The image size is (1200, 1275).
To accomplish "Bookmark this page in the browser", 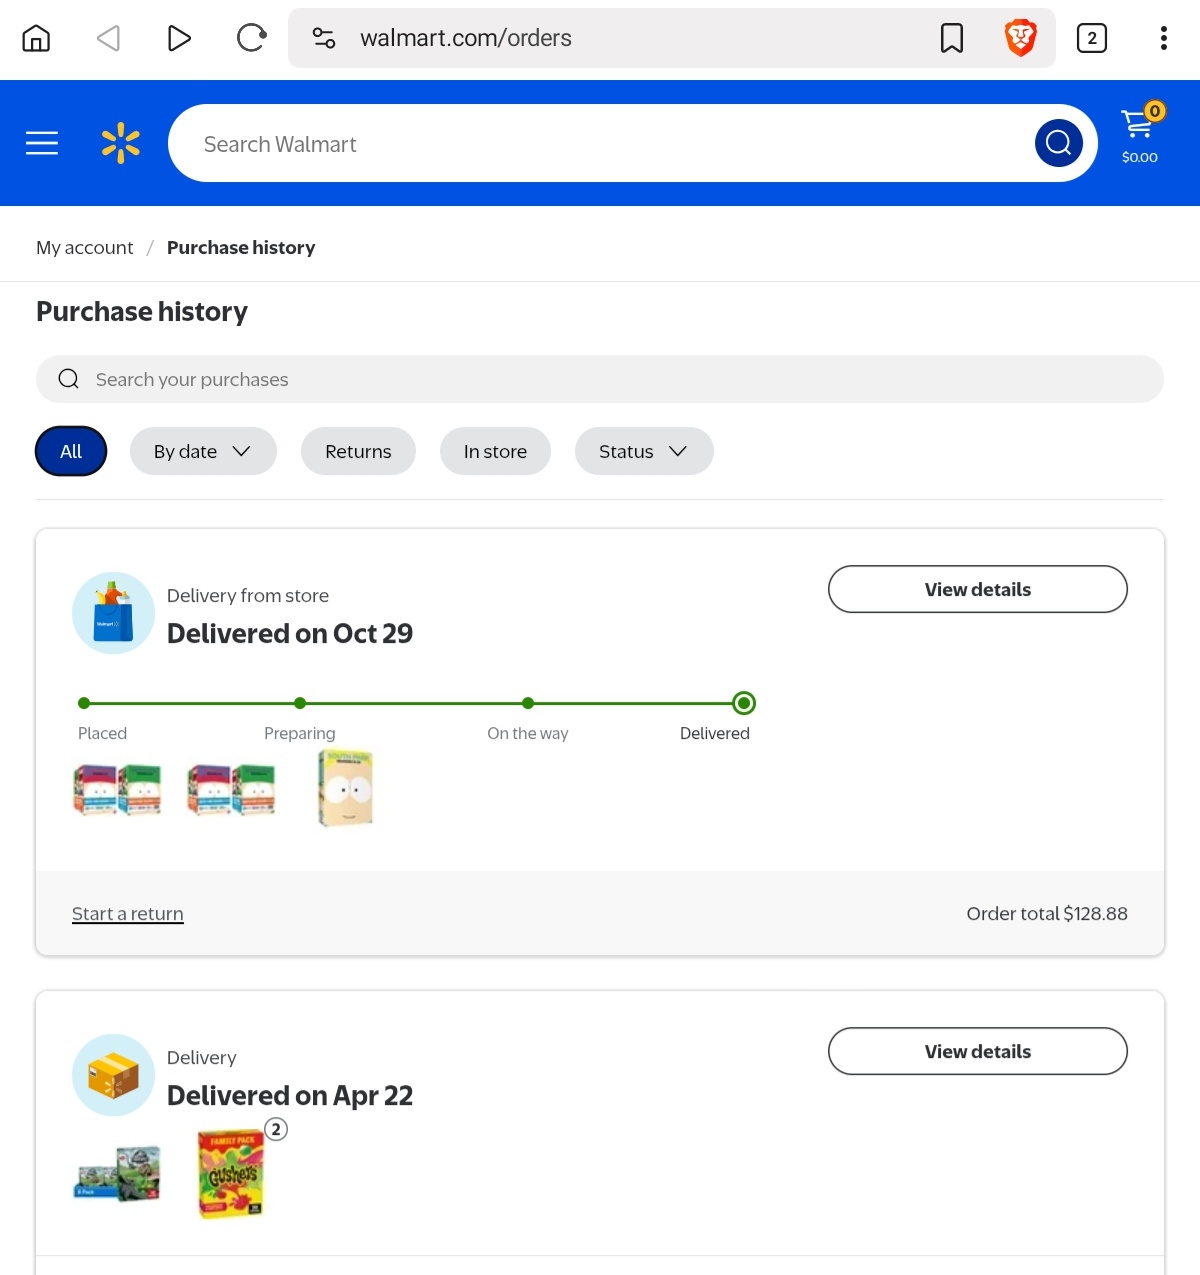I will (952, 39).
